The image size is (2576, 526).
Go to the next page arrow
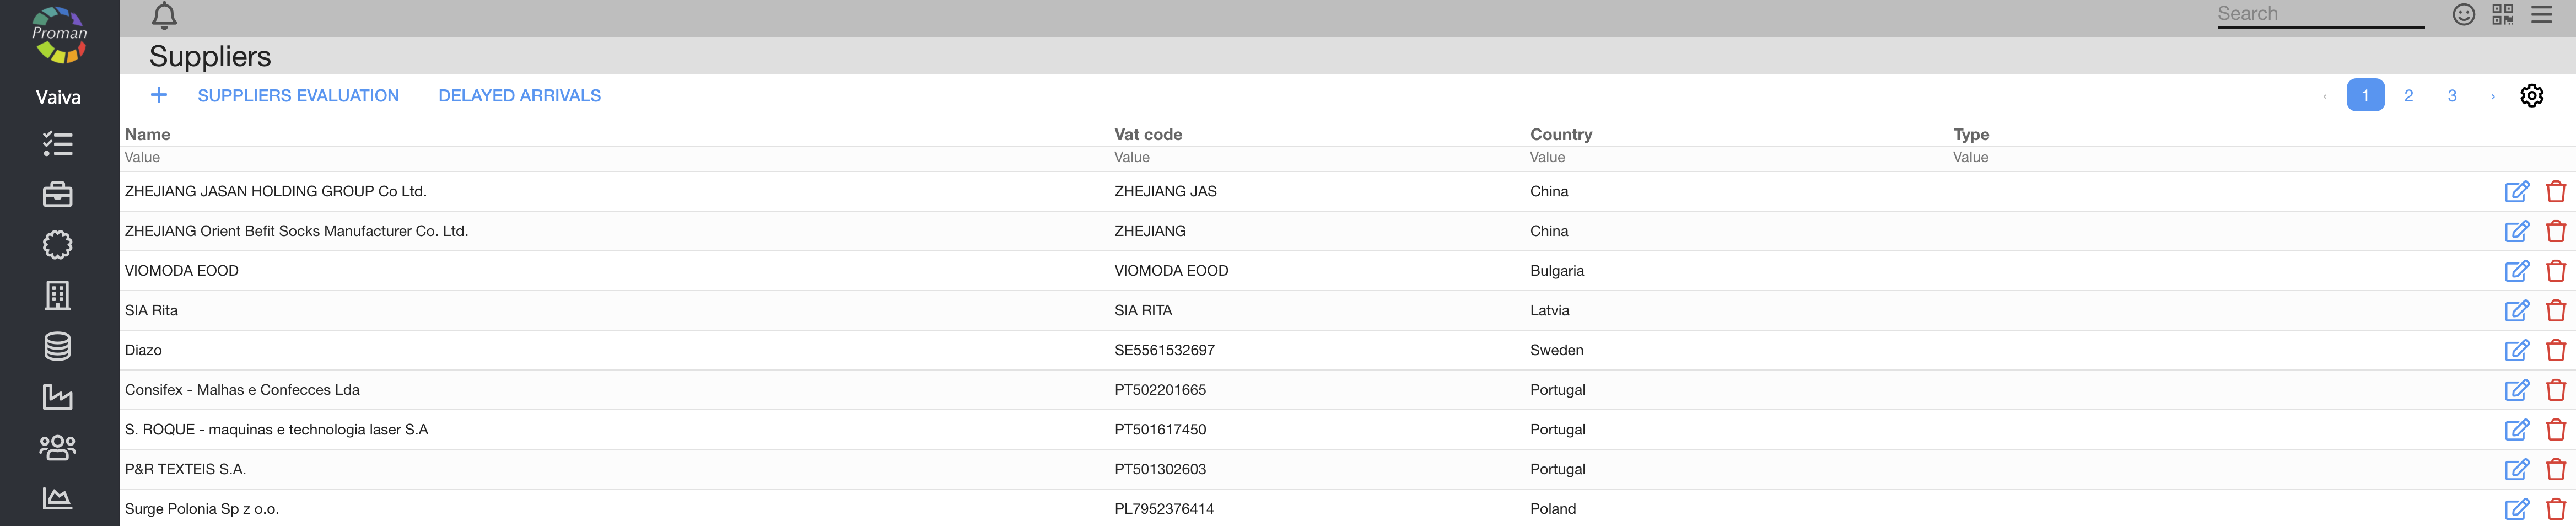2493,96
